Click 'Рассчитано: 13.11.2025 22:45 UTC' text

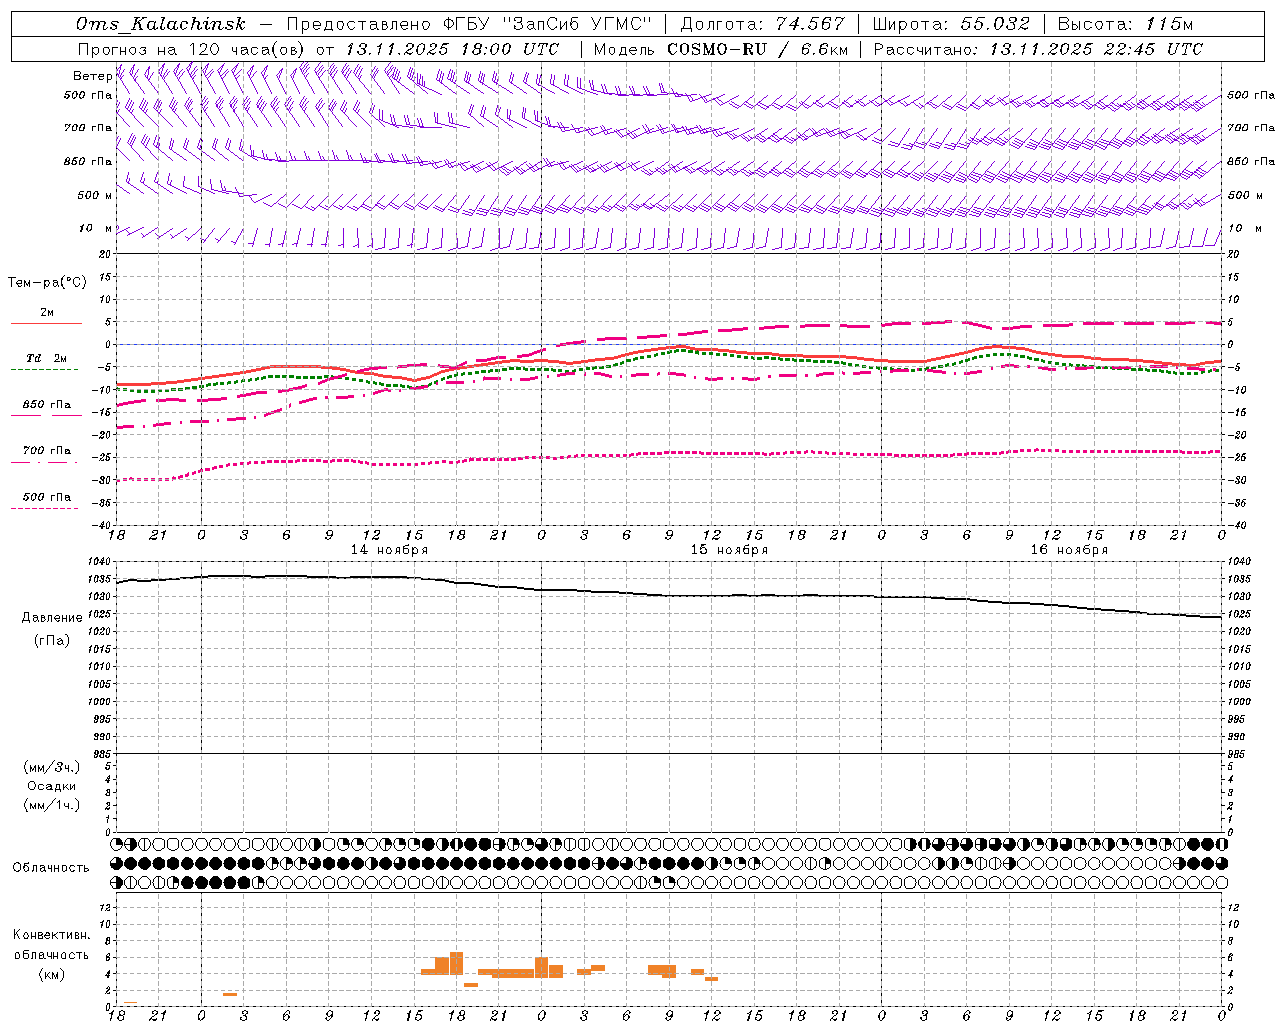click(x=1038, y=49)
